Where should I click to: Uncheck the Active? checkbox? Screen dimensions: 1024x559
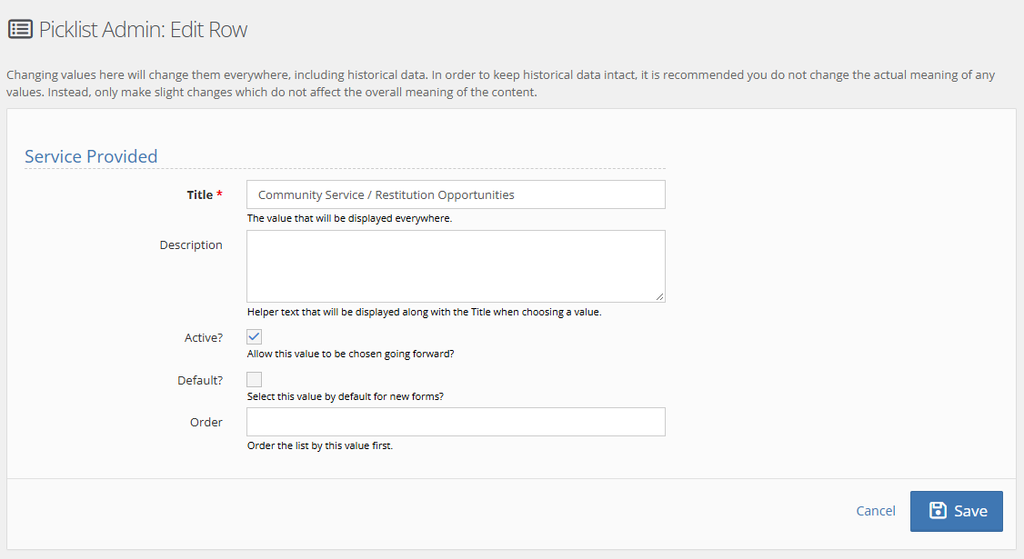click(254, 337)
